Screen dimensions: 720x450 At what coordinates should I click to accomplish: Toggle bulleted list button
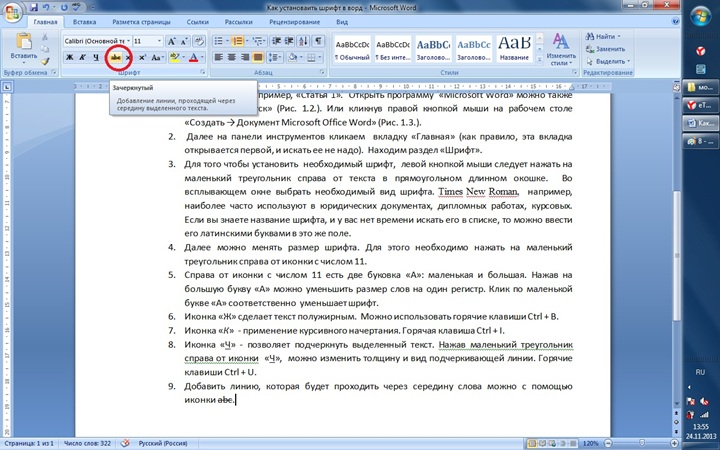(221, 41)
